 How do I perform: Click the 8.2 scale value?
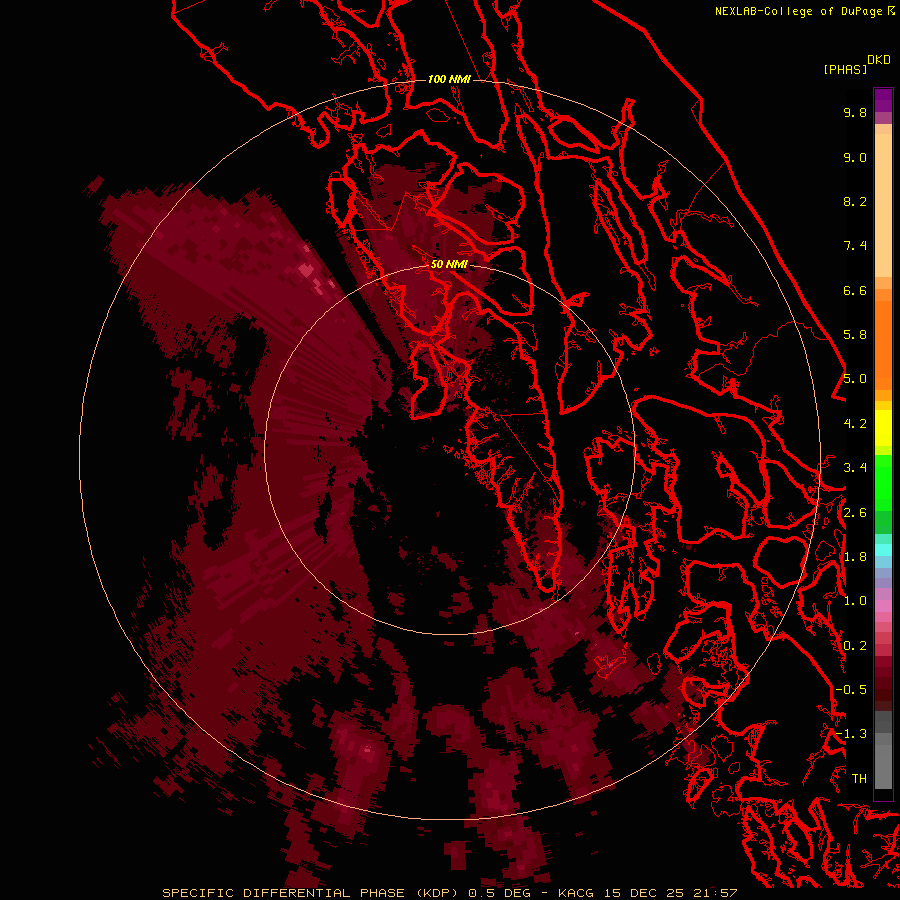click(x=855, y=201)
